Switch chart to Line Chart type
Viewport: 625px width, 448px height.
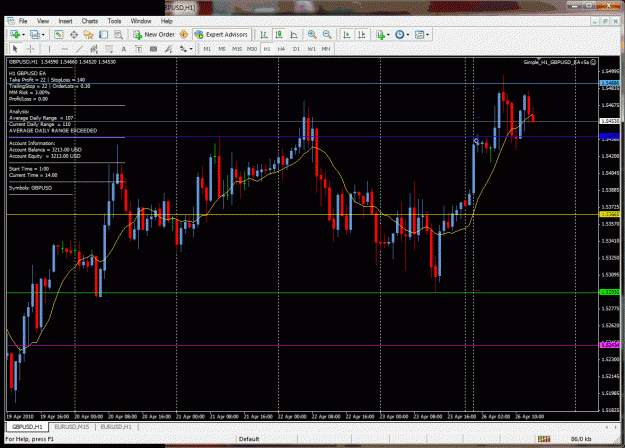[294, 35]
